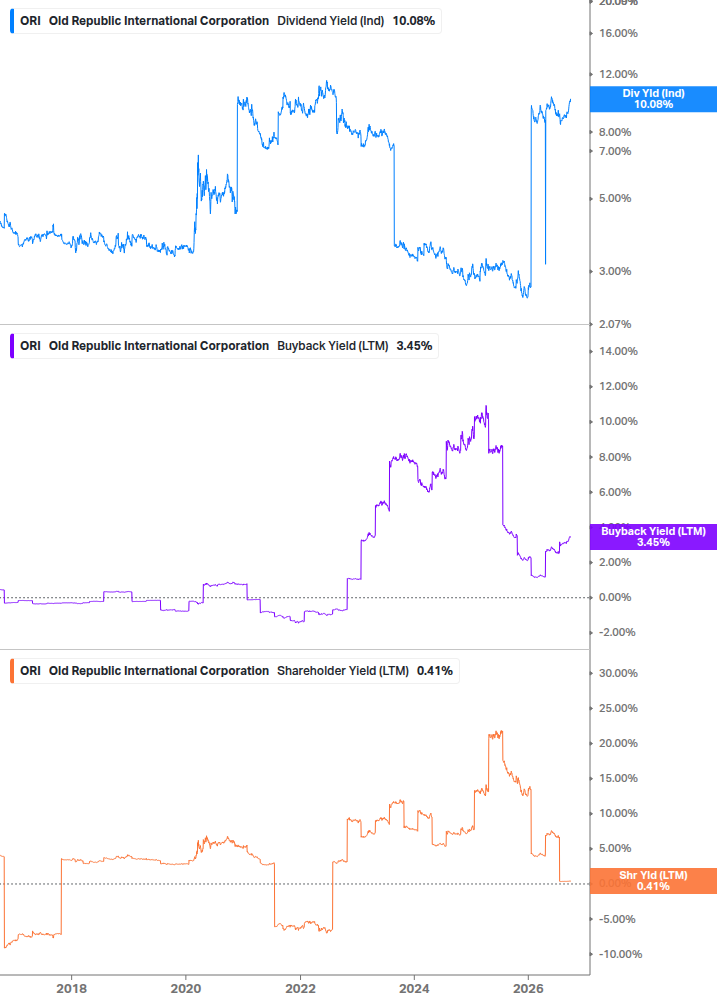
Task: Click the -2.00% tick on buyback yield axis
Action: coord(617,633)
